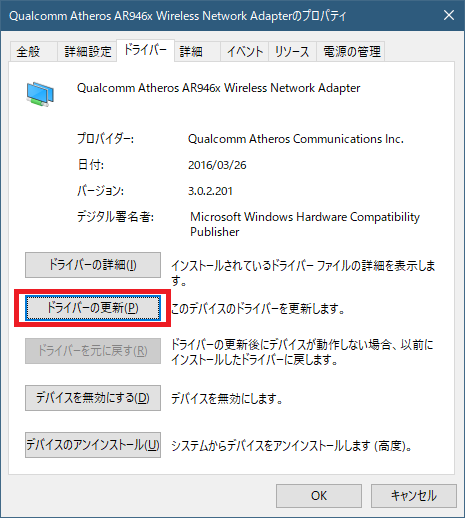The height and width of the screenshot is (518, 465).
Task: Click the デジタル署名者: label
Action: [x=115, y=217]
